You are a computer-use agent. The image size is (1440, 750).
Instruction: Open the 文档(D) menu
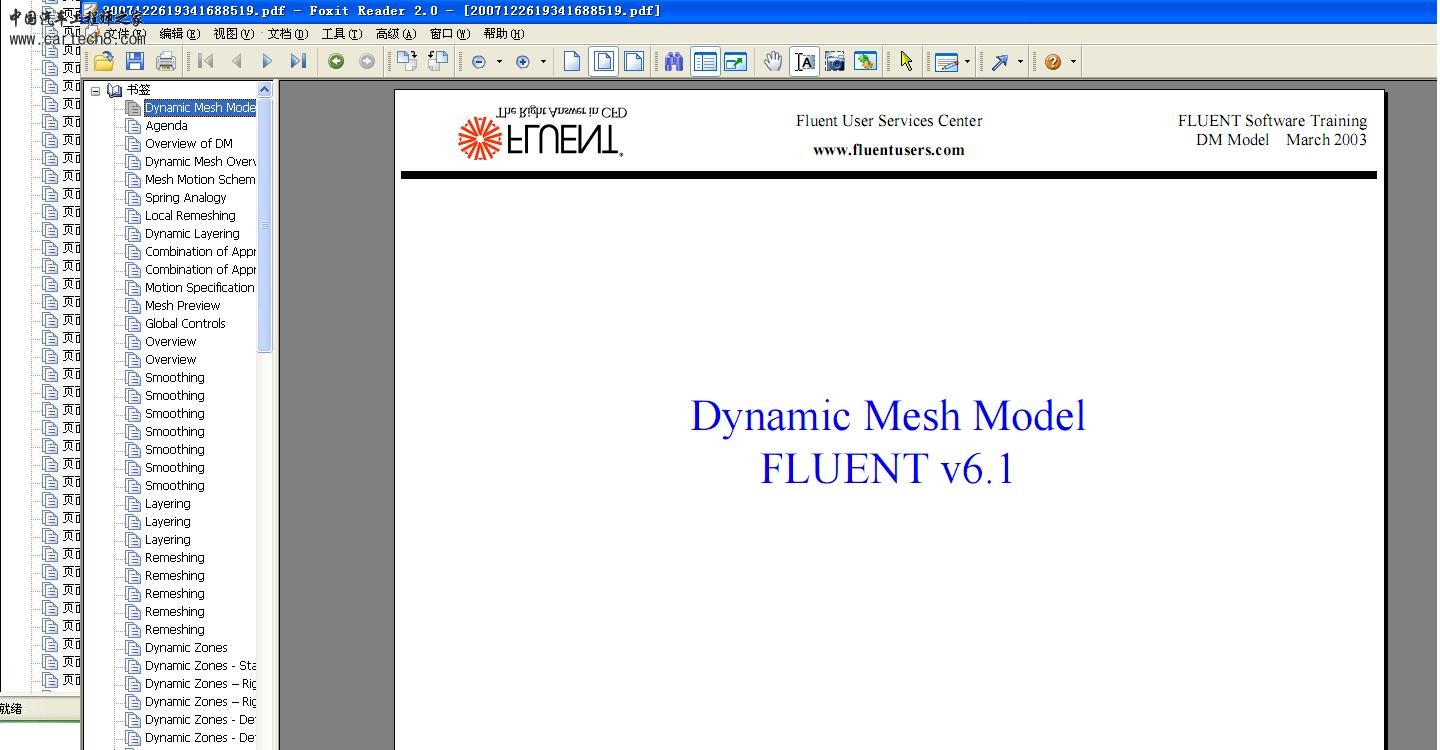point(288,34)
